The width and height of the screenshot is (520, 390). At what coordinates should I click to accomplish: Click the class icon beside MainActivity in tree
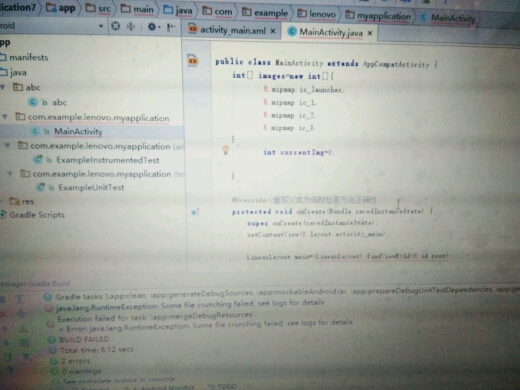[35, 131]
